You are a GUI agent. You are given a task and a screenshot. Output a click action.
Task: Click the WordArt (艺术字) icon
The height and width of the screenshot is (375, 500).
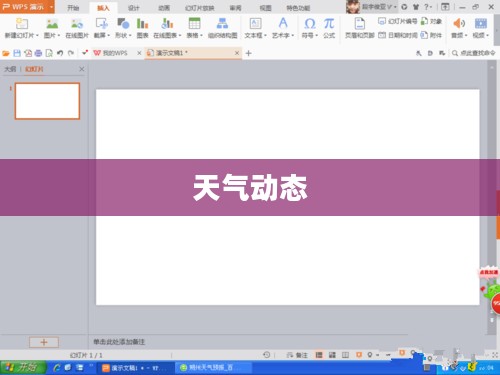(x=283, y=23)
